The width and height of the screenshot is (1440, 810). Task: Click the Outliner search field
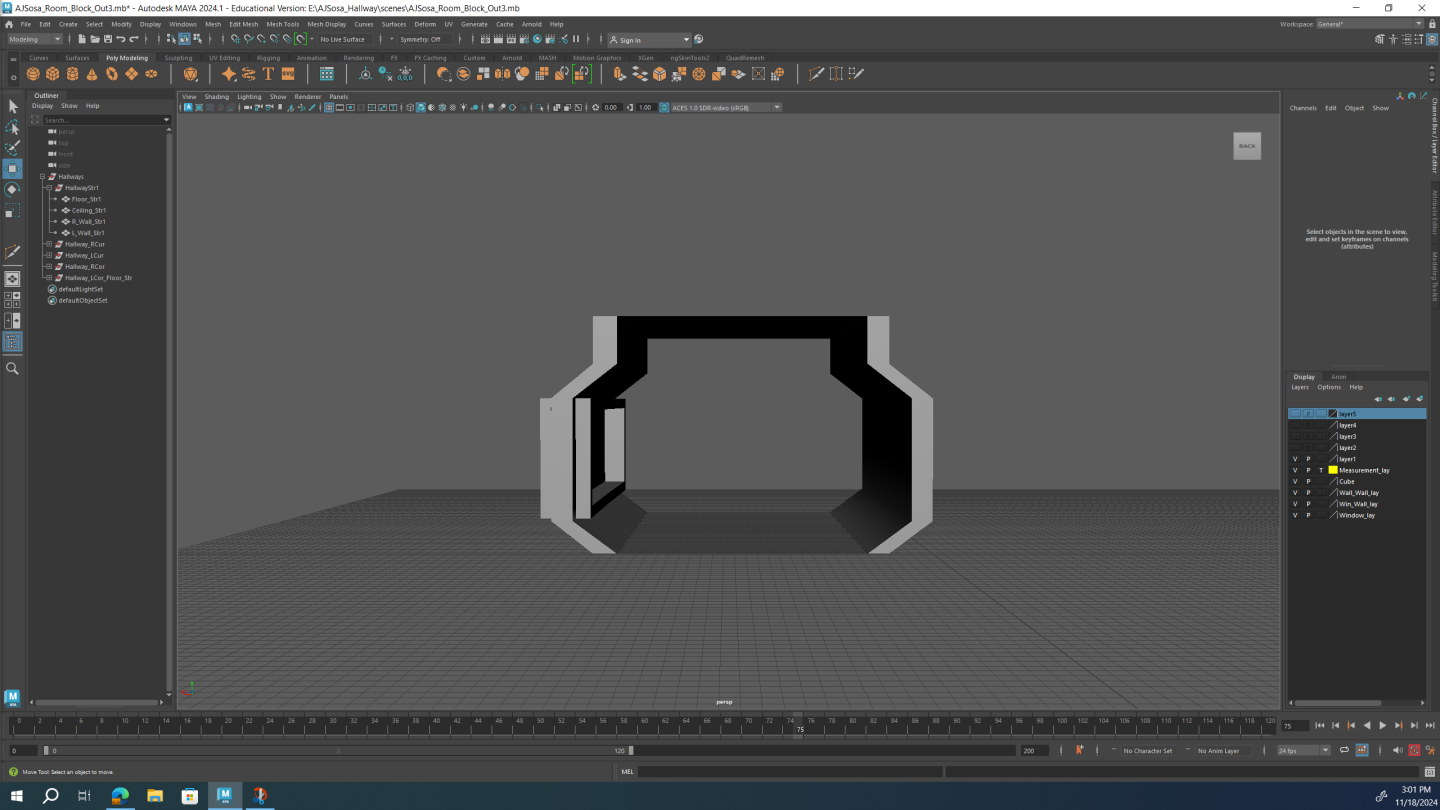105,120
